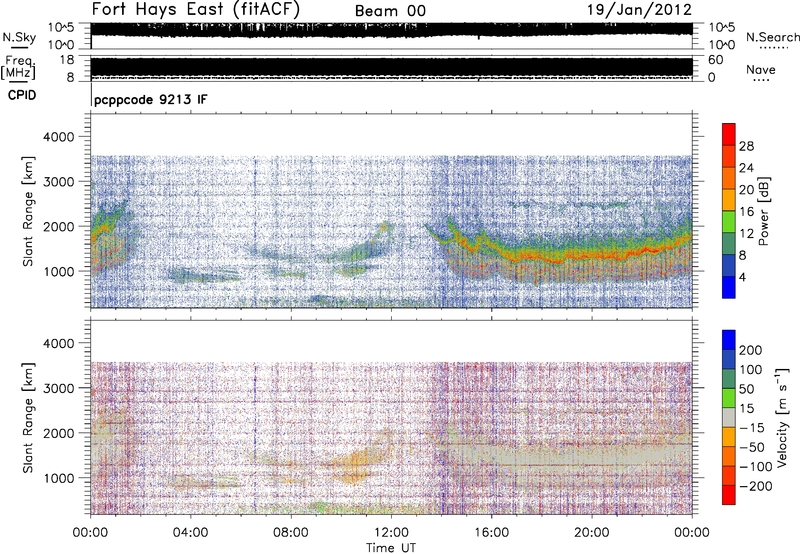The height and width of the screenshot is (554, 800).
Task: Click the 'Beam 00' label
Action: pyautogui.click(x=390, y=11)
